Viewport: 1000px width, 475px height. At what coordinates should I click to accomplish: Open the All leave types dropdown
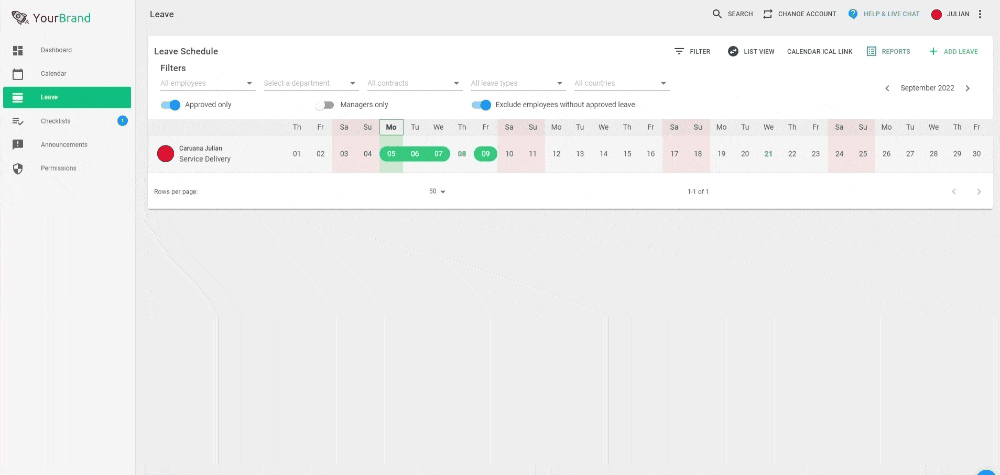[518, 84]
